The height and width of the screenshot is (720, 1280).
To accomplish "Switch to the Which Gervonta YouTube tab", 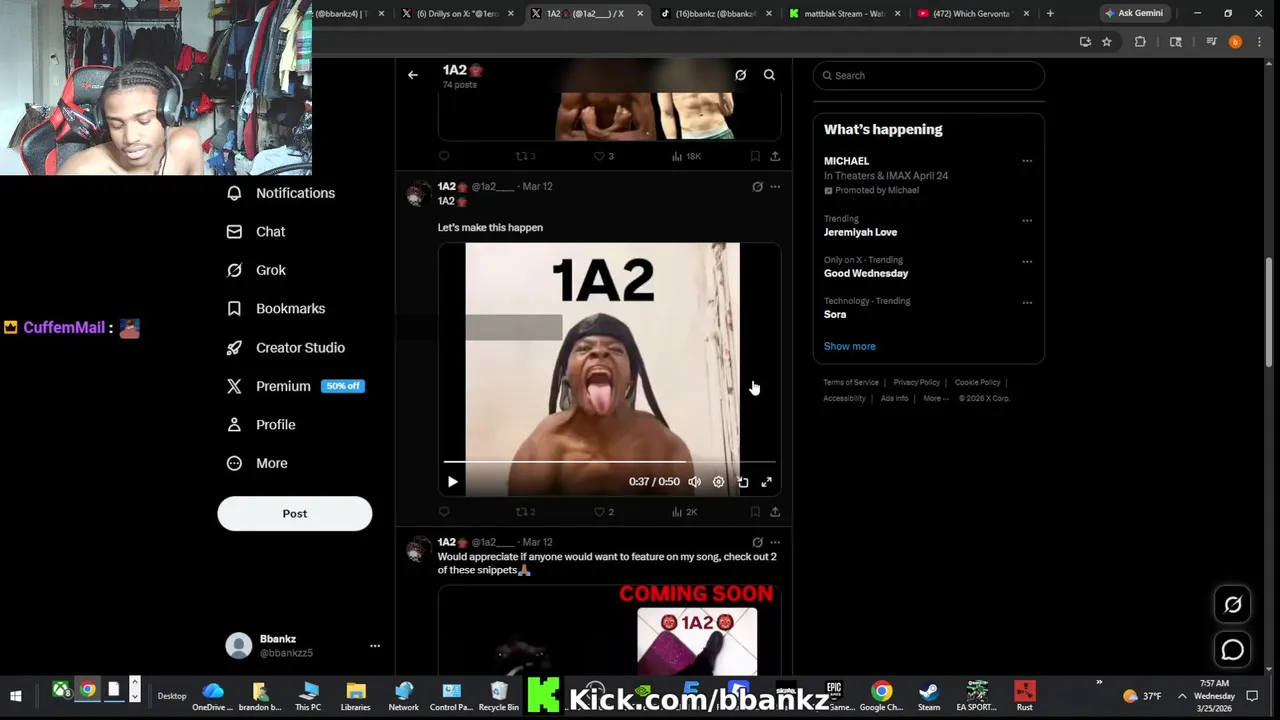I will coord(973,14).
